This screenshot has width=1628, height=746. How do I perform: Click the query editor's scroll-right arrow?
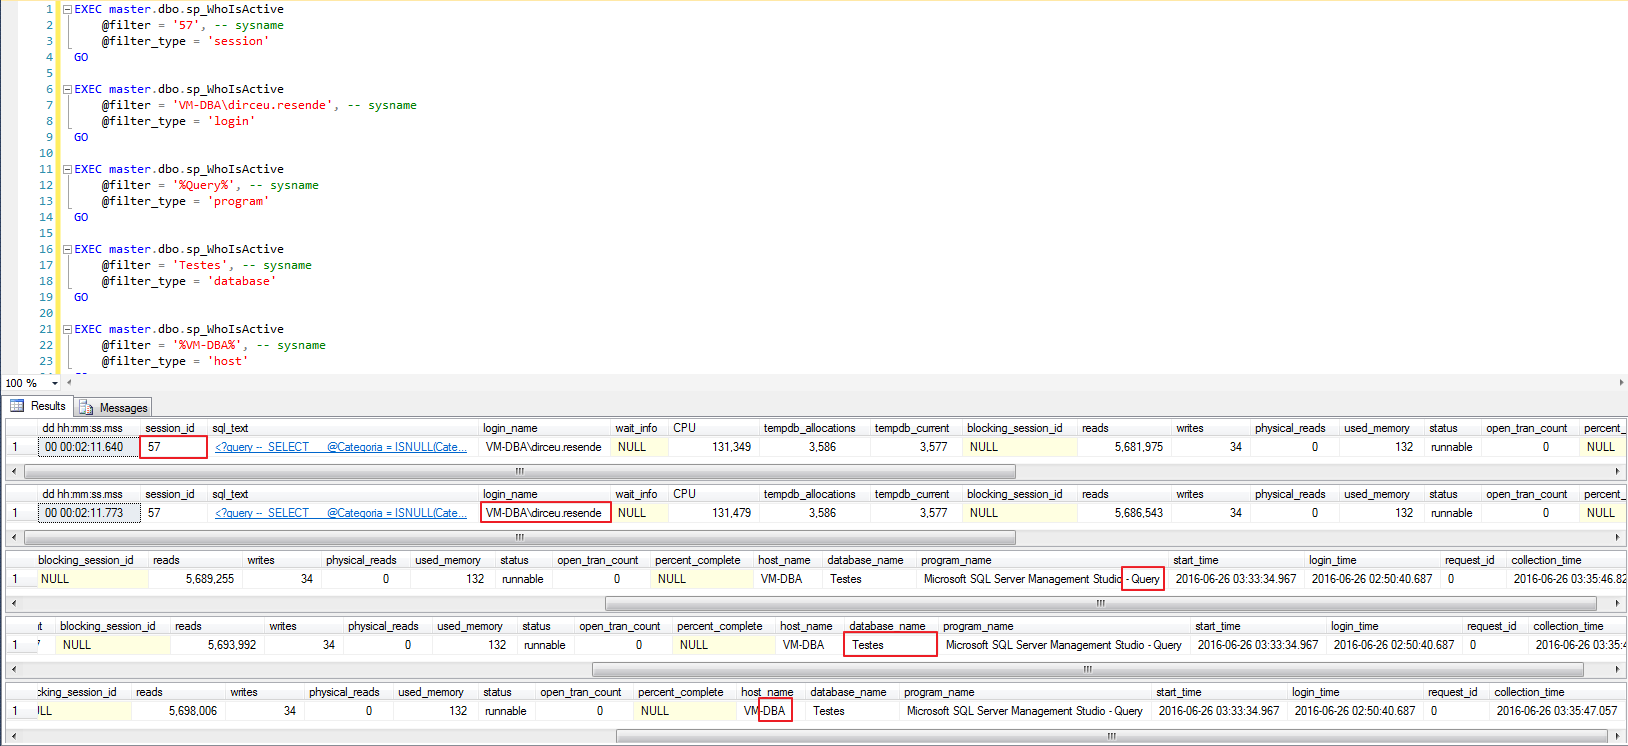1620,382
